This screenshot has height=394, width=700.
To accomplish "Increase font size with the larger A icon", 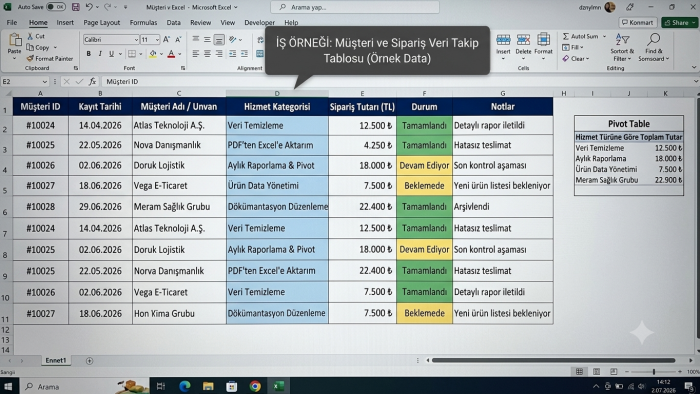I will [167, 39].
